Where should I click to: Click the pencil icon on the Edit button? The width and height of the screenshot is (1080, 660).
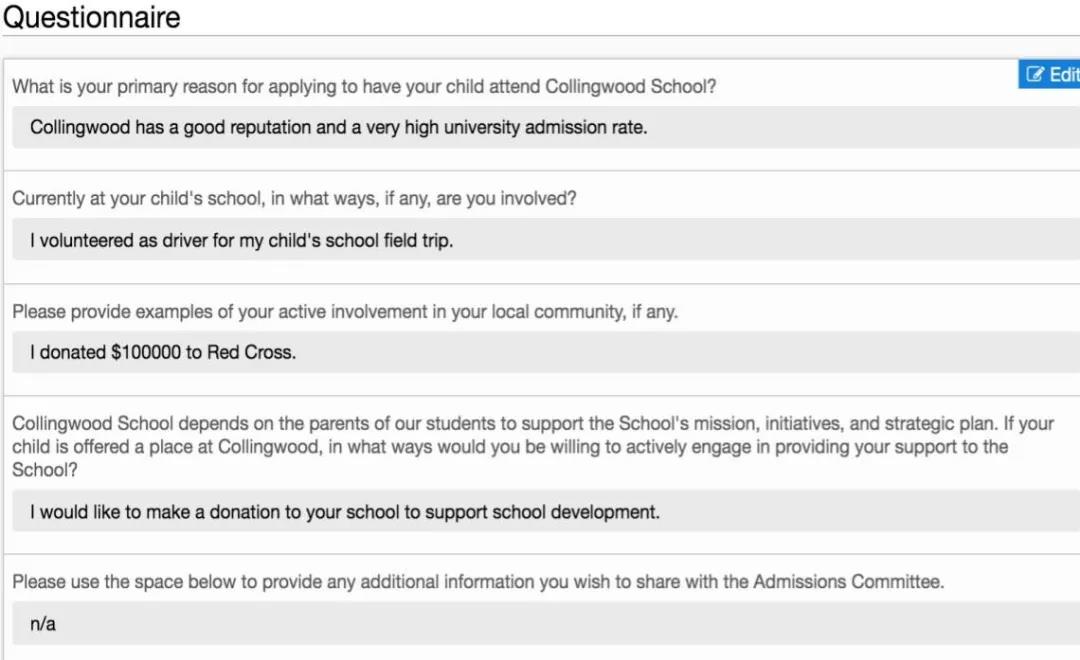[x=1035, y=75]
